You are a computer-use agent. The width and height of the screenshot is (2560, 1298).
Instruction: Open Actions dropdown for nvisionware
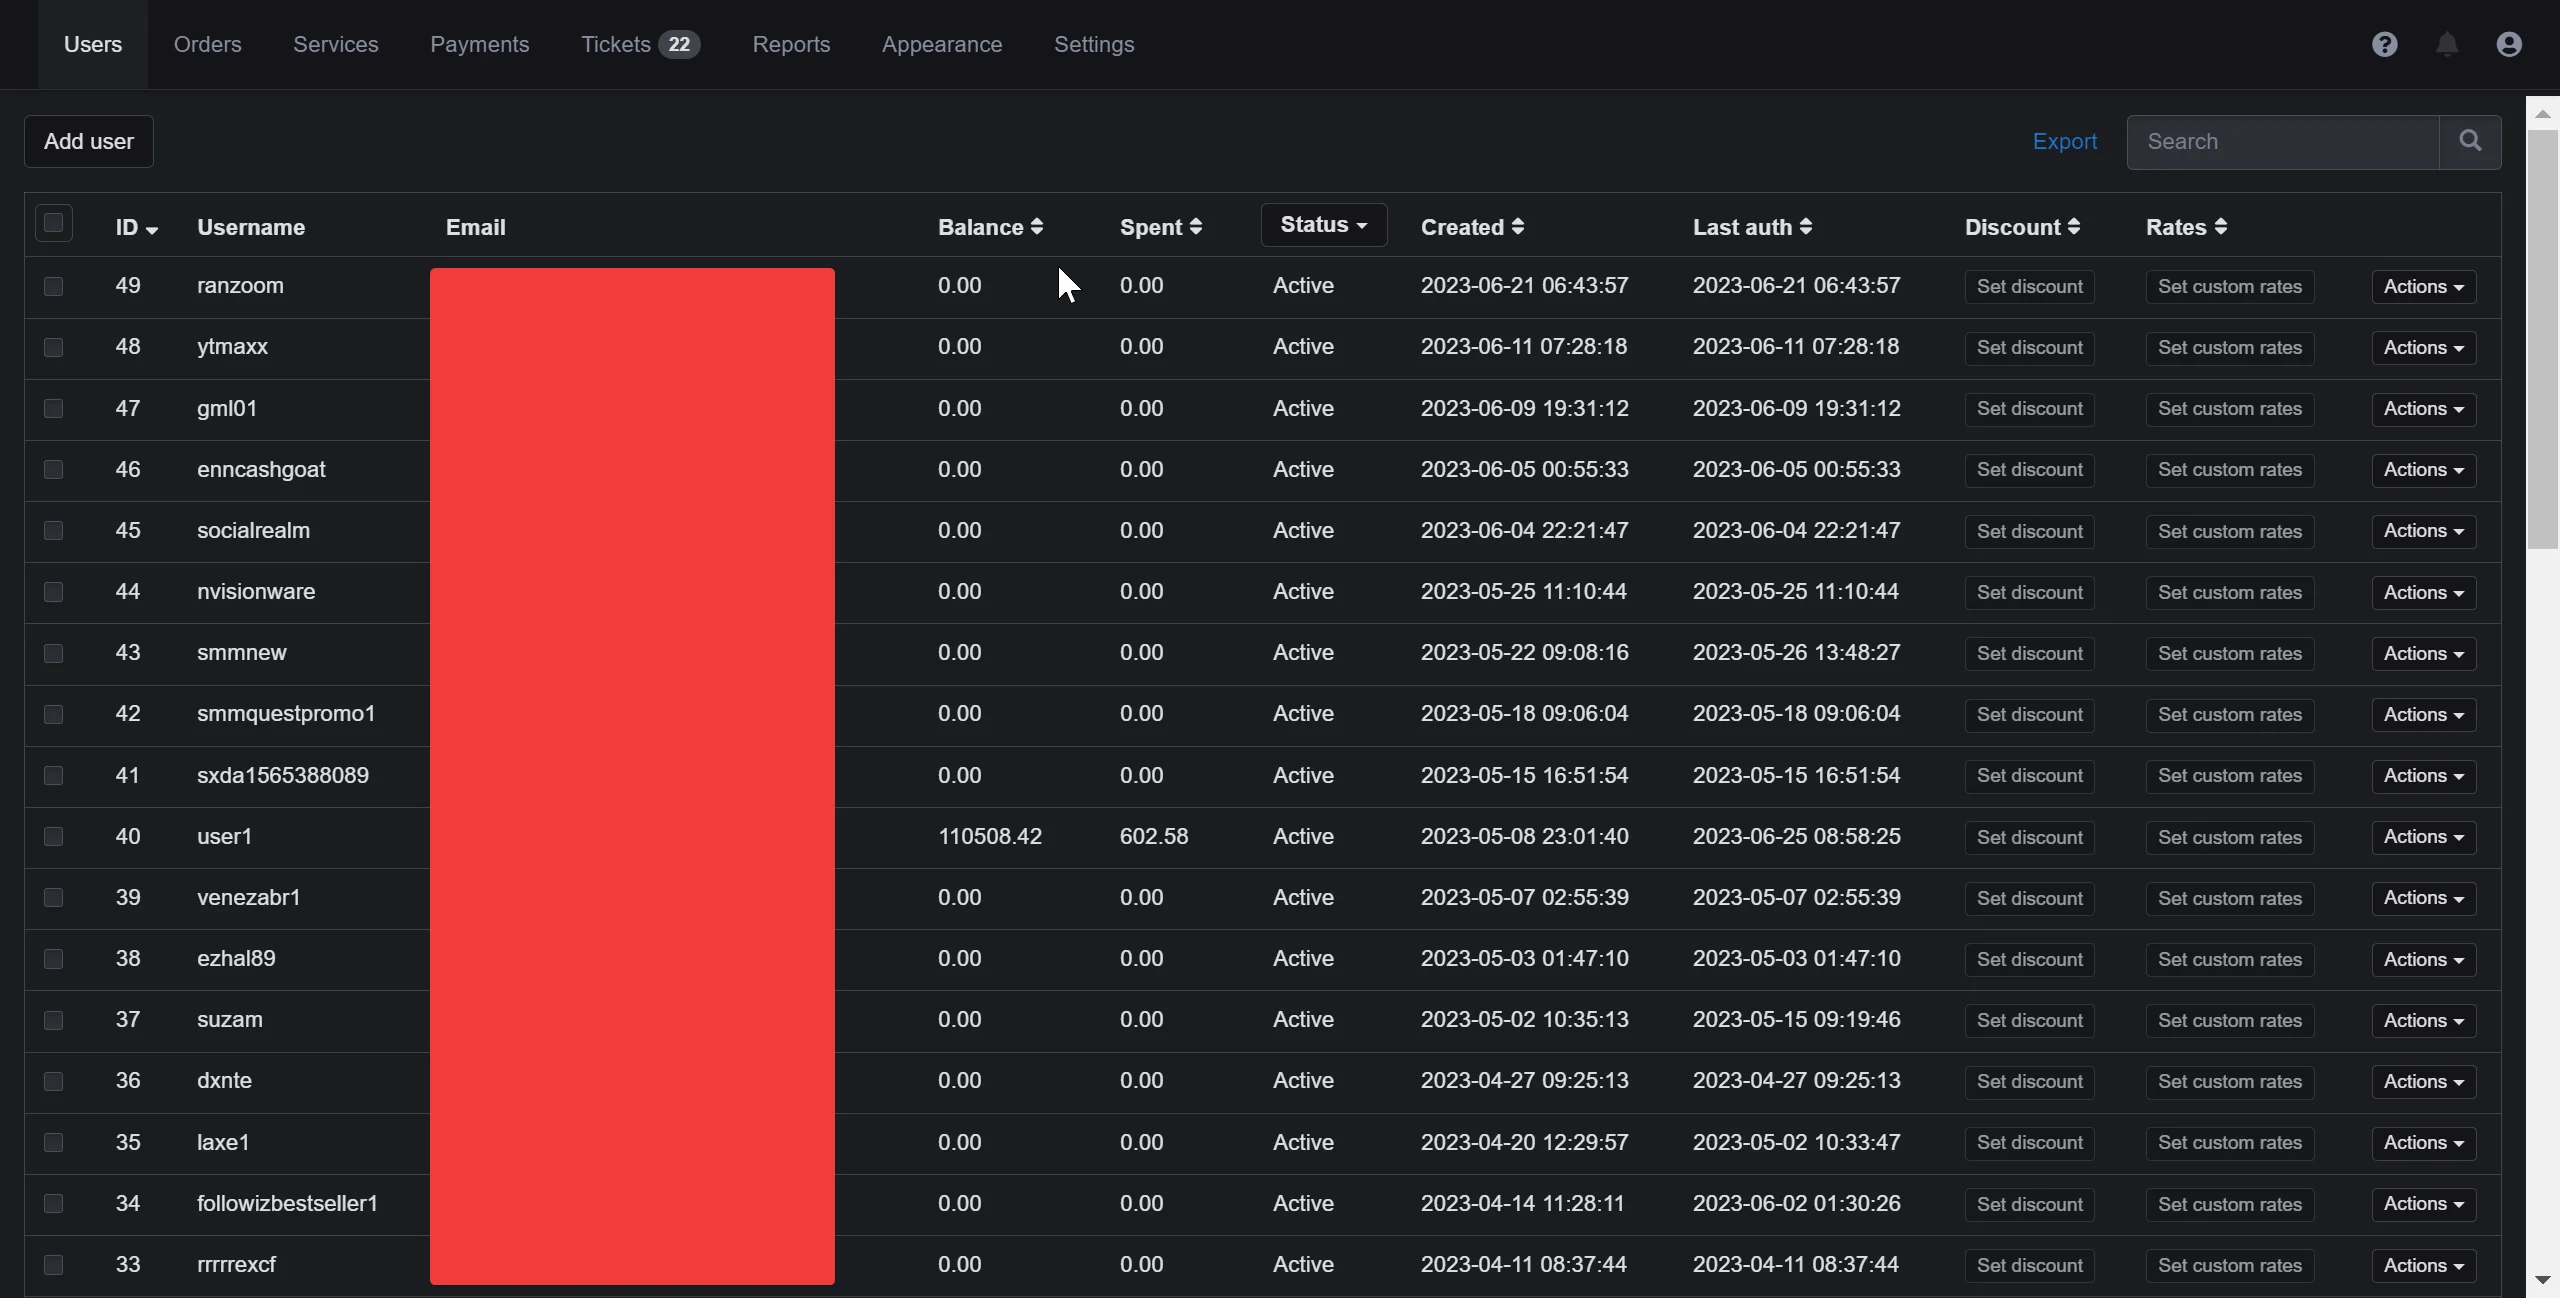[2424, 593]
